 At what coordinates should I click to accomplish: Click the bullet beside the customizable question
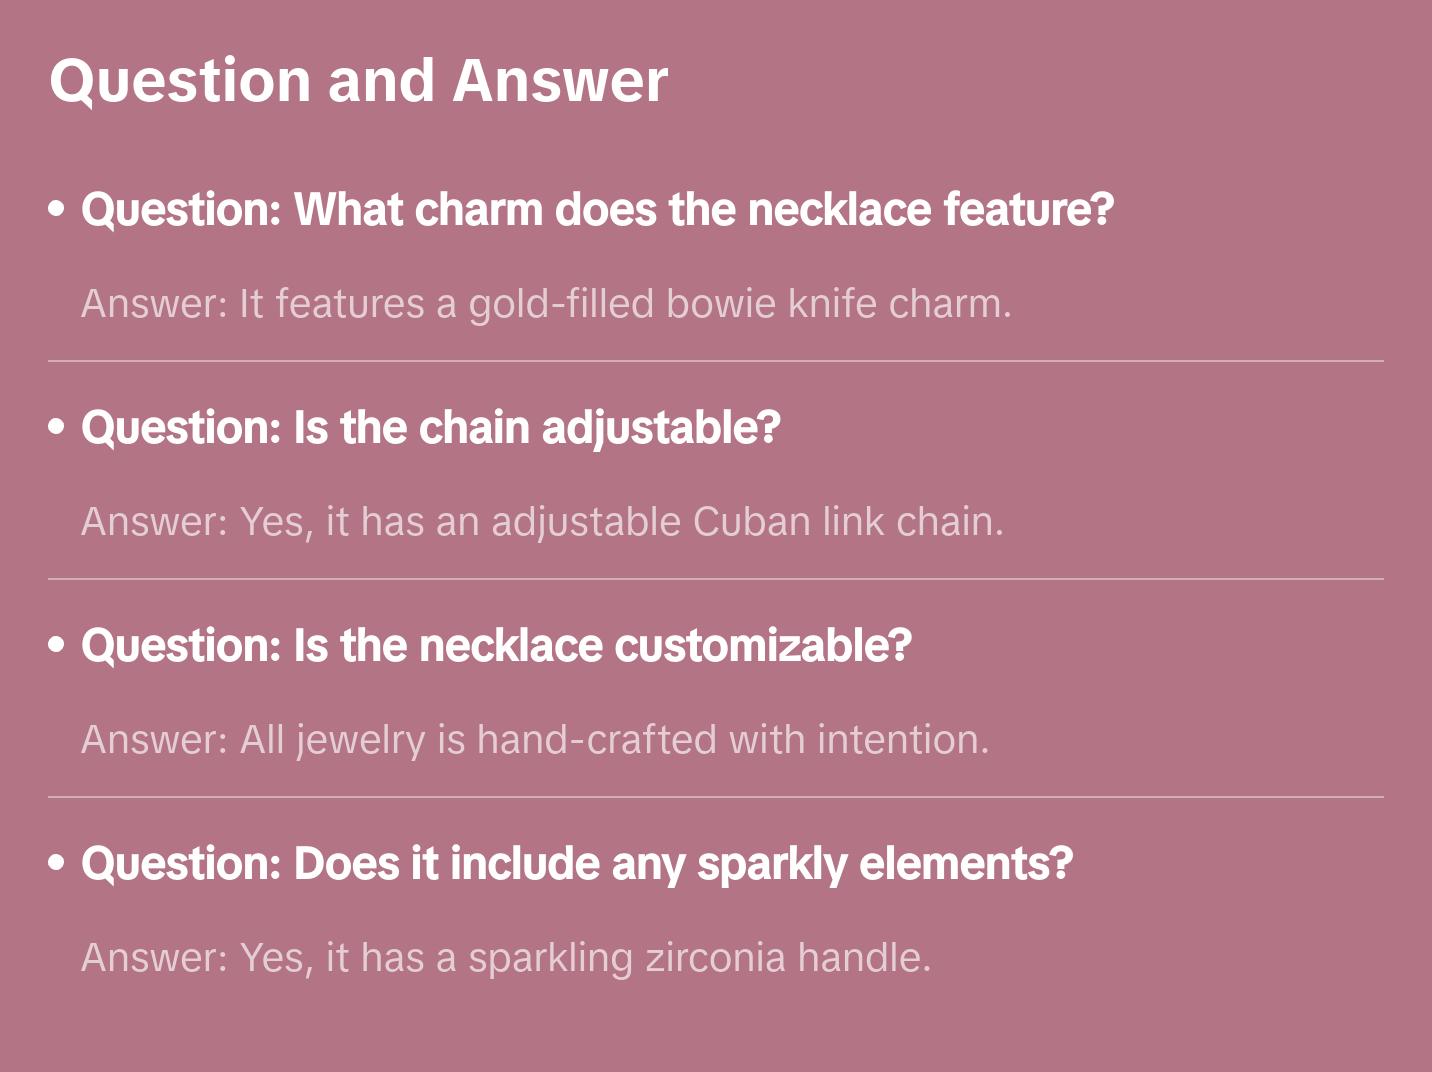pos(57,645)
